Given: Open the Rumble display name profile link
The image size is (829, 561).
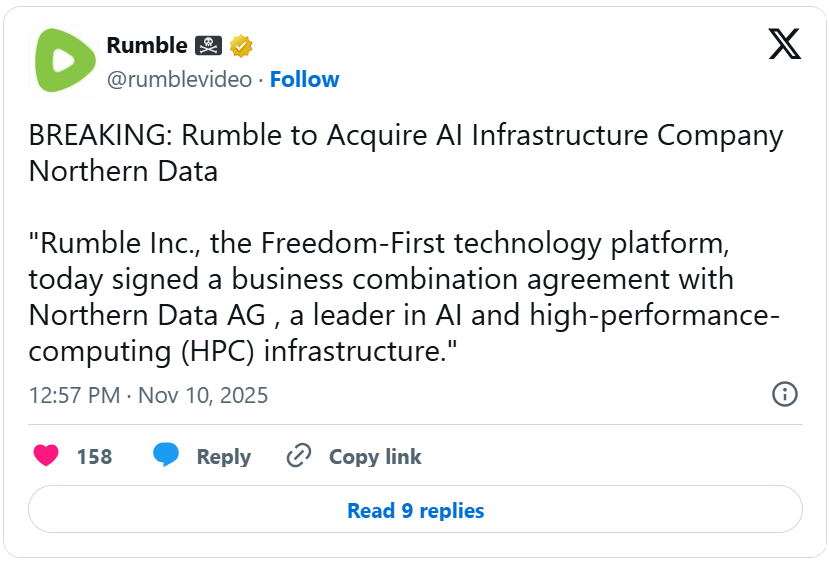Looking at the screenshot, I should (146, 45).
